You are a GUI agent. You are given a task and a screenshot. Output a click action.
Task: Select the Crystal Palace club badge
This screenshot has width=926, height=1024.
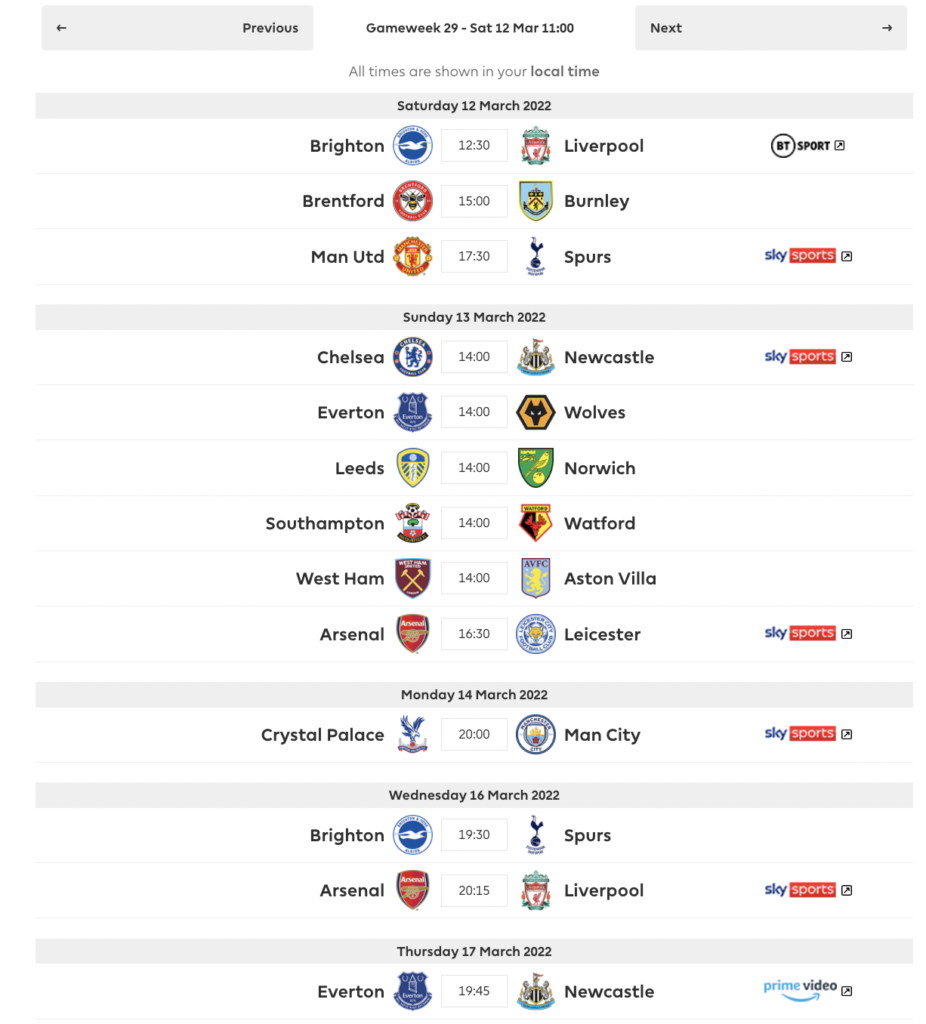(412, 735)
